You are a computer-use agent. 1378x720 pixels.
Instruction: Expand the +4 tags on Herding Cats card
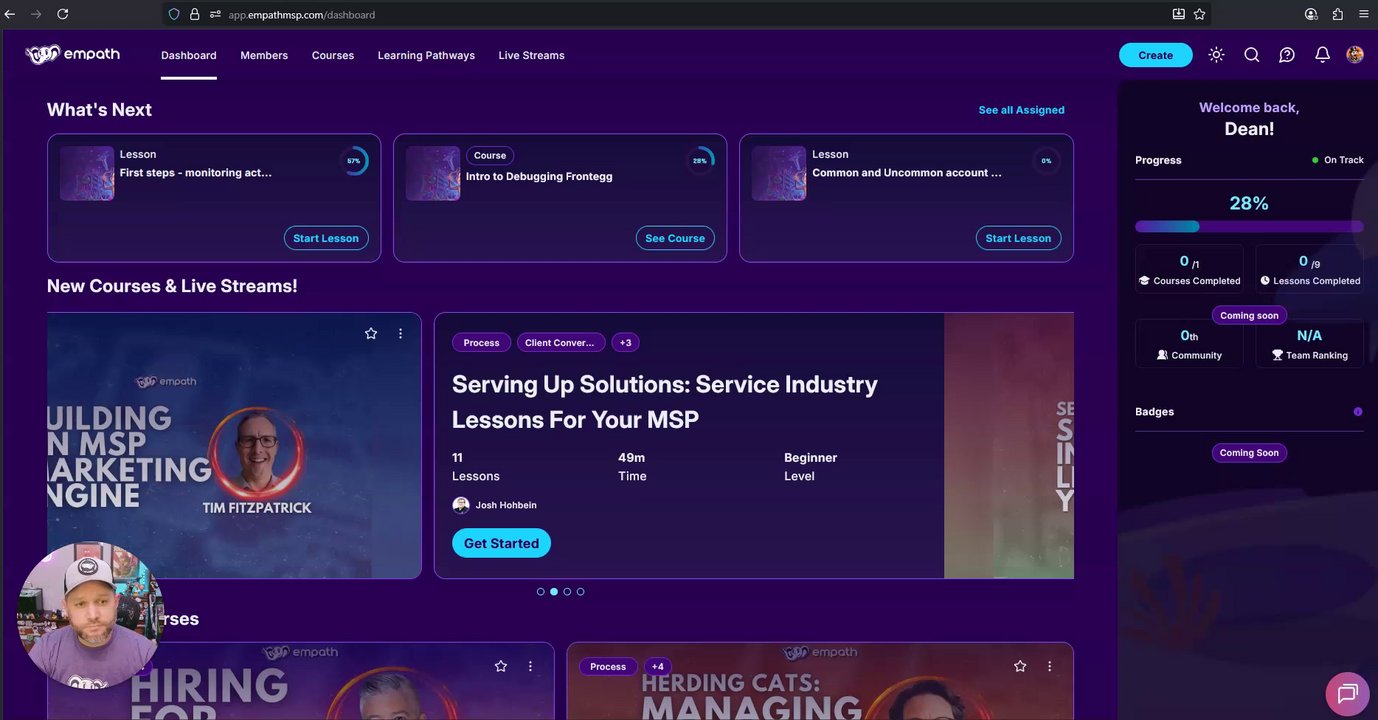[x=657, y=666]
